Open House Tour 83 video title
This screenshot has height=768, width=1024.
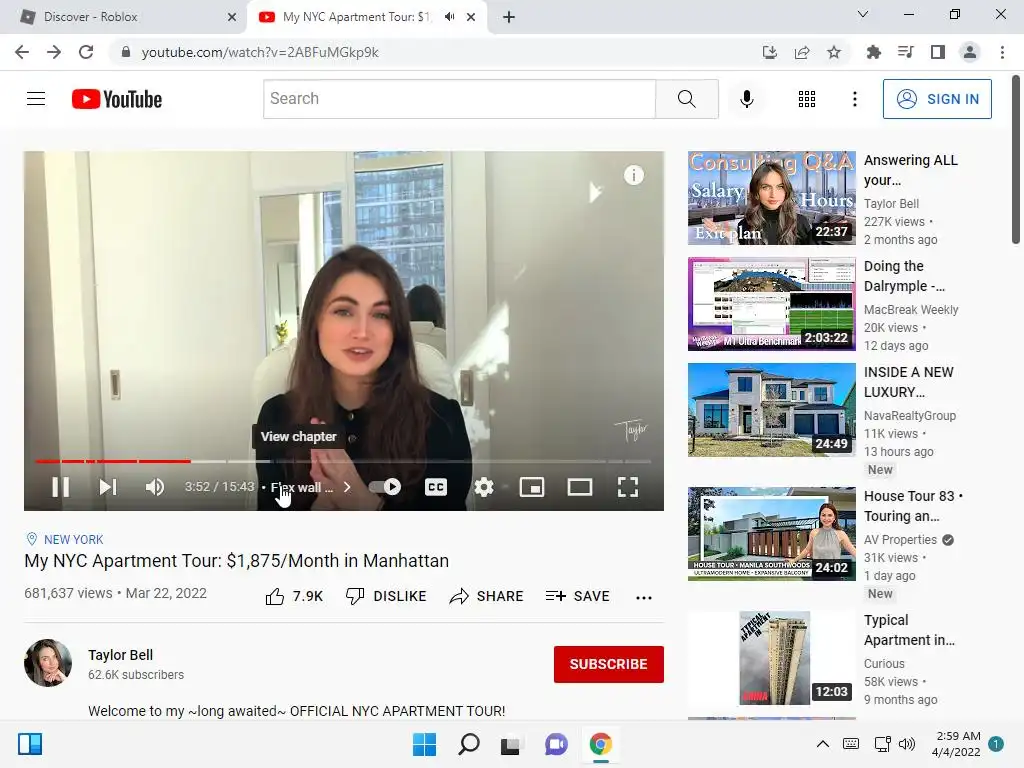click(x=913, y=506)
